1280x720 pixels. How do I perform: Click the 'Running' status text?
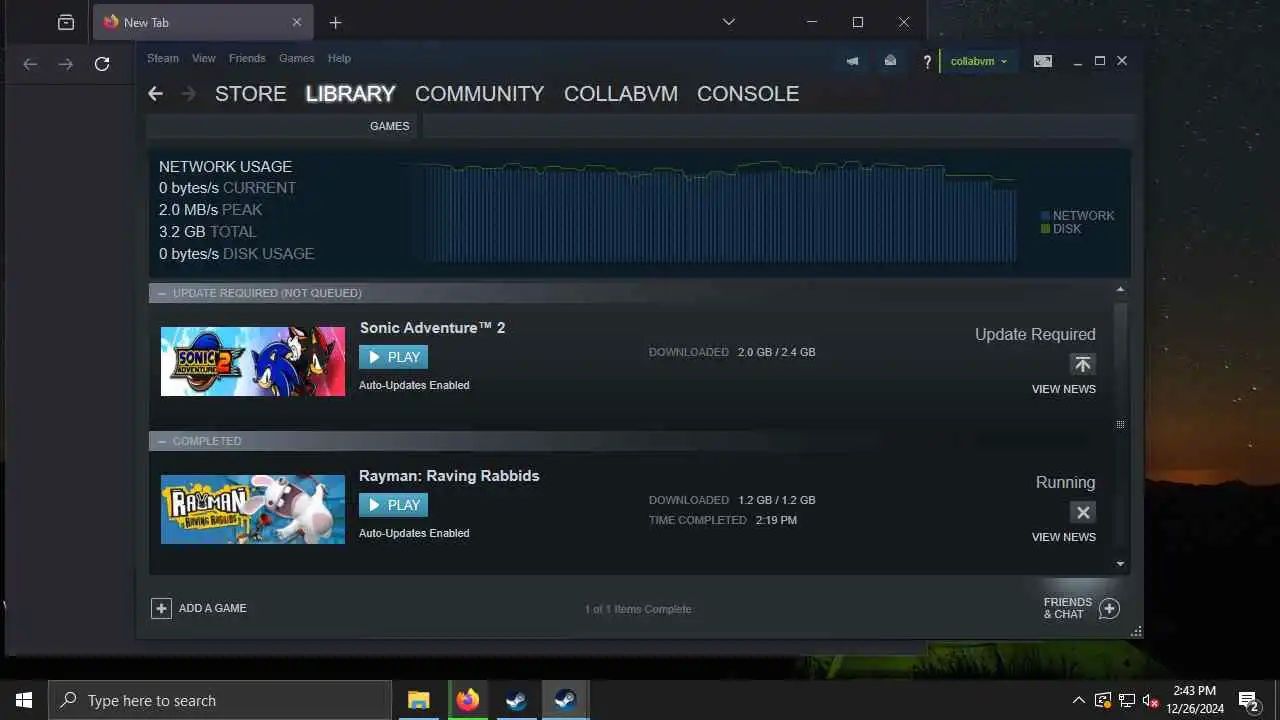coord(1066,482)
